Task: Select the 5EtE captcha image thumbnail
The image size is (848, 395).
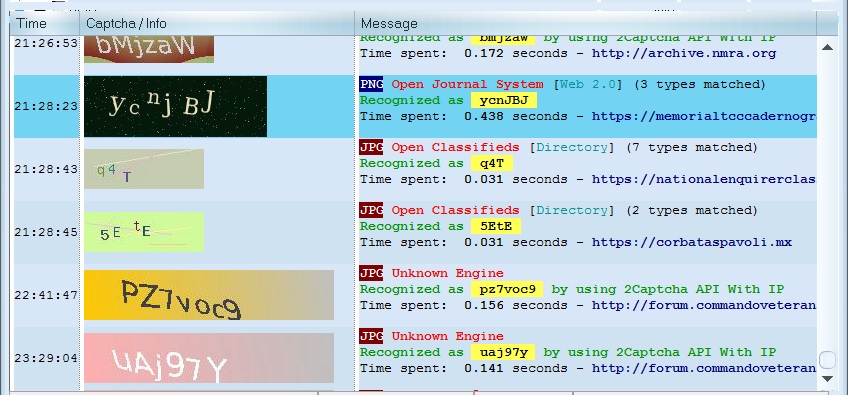Action: 144,232
